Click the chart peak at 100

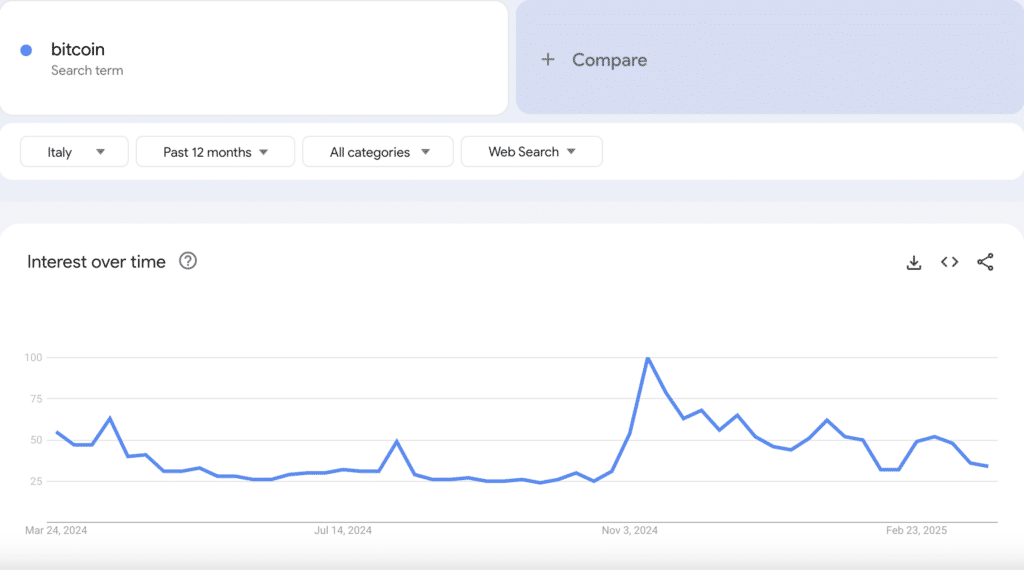click(x=648, y=358)
